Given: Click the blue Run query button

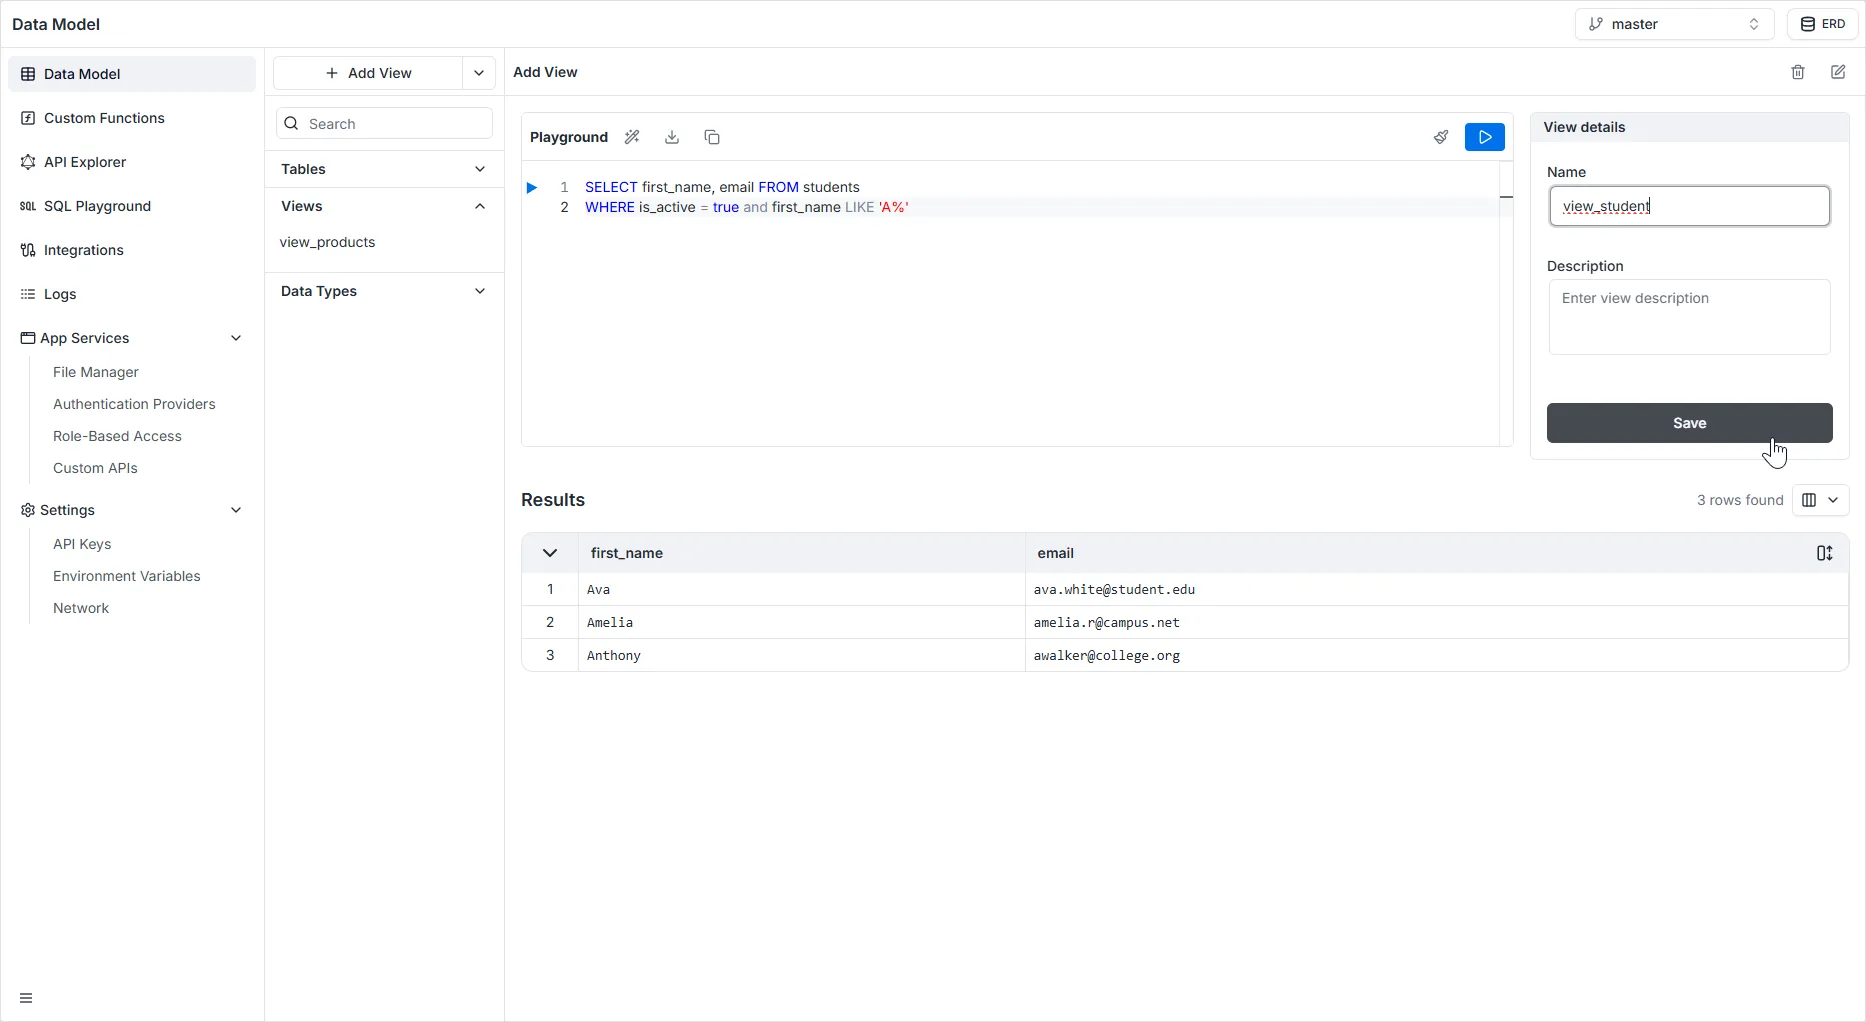Looking at the screenshot, I should tap(1484, 137).
